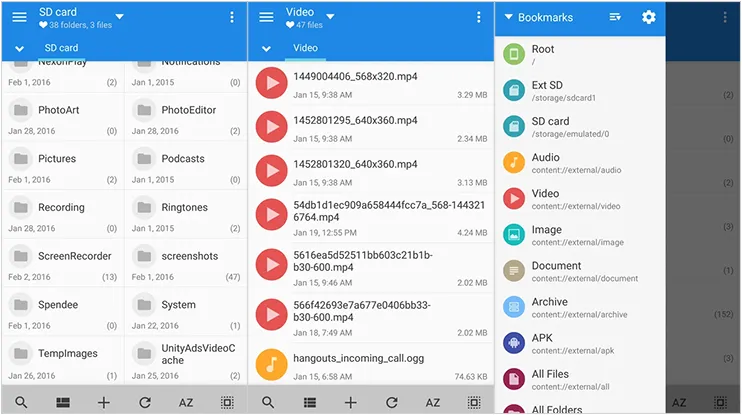Open Spendee folder

(62, 312)
